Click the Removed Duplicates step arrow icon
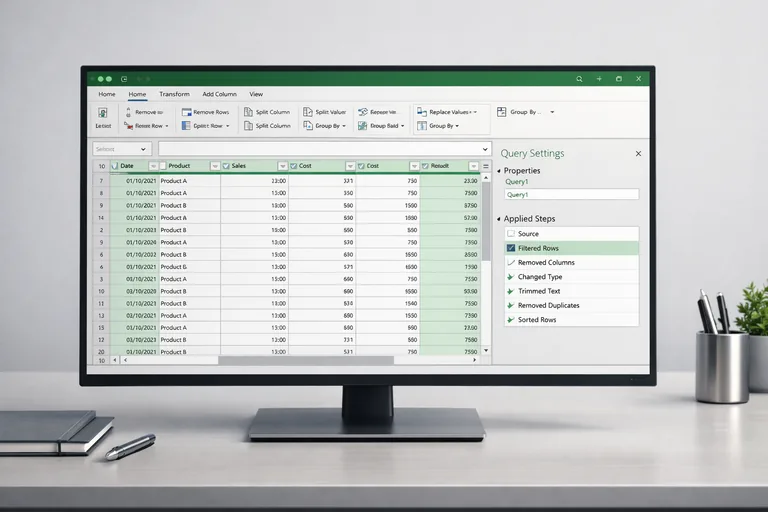 [510, 305]
